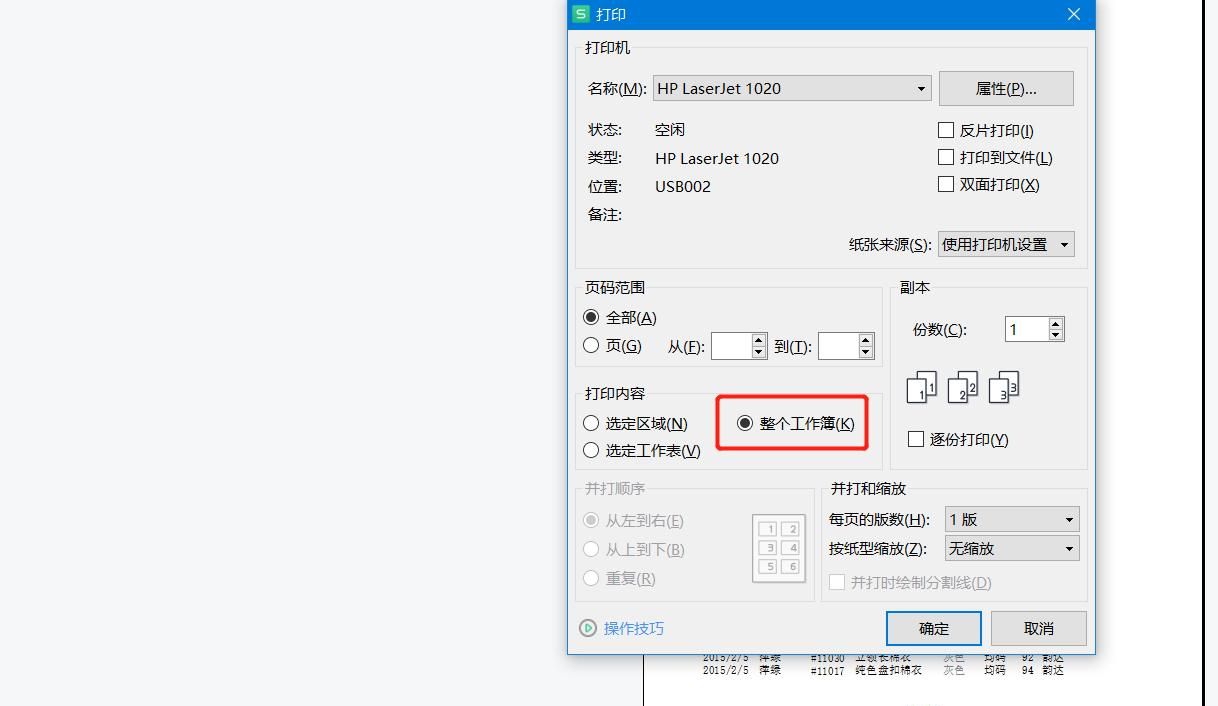The height and width of the screenshot is (706, 1218).
Task: Enable the 反片打印 checkbox
Action: coord(945,129)
